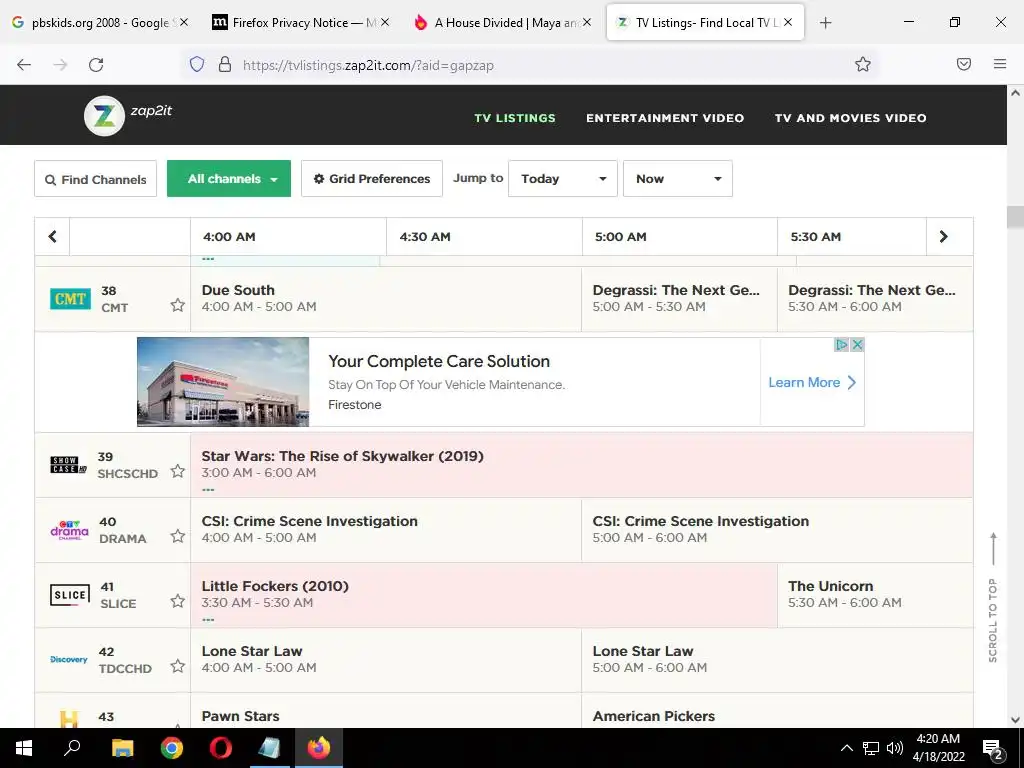Viewport: 1024px width, 768px height.
Task: Bookmark this page with star icon
Action: tap(863, 64)
